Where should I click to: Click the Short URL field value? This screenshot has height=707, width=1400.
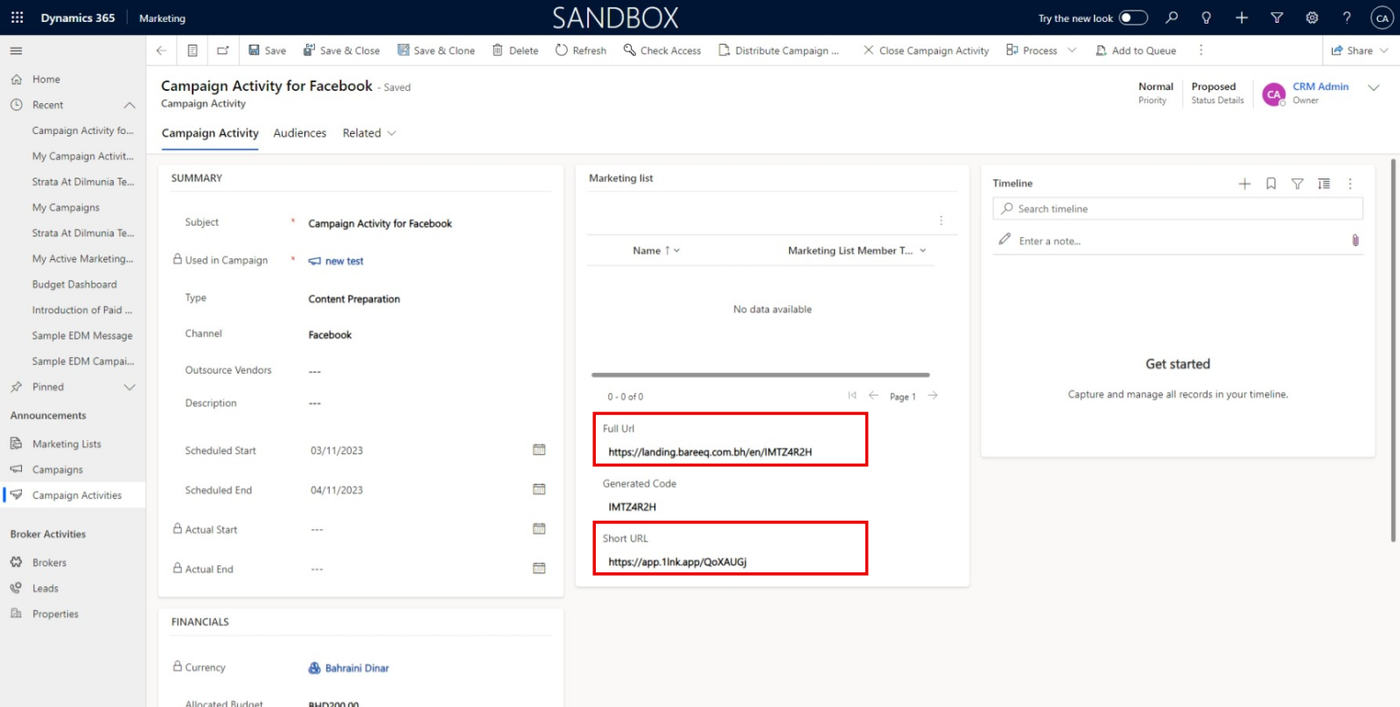(677, 562)
